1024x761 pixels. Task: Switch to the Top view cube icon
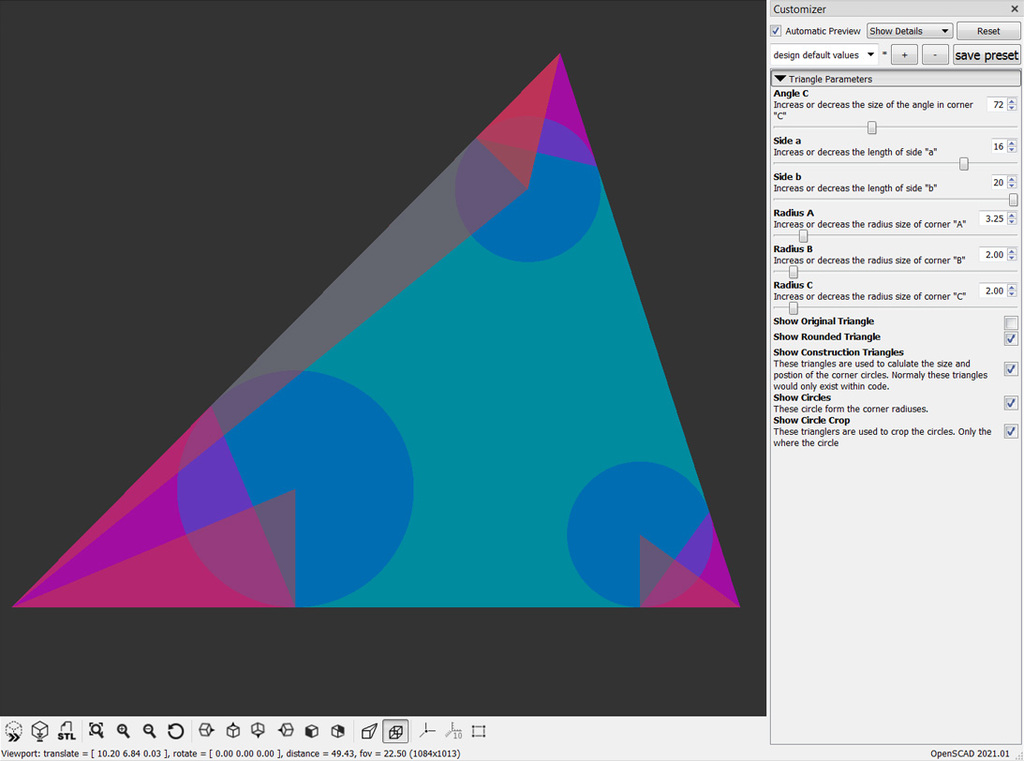233,731
